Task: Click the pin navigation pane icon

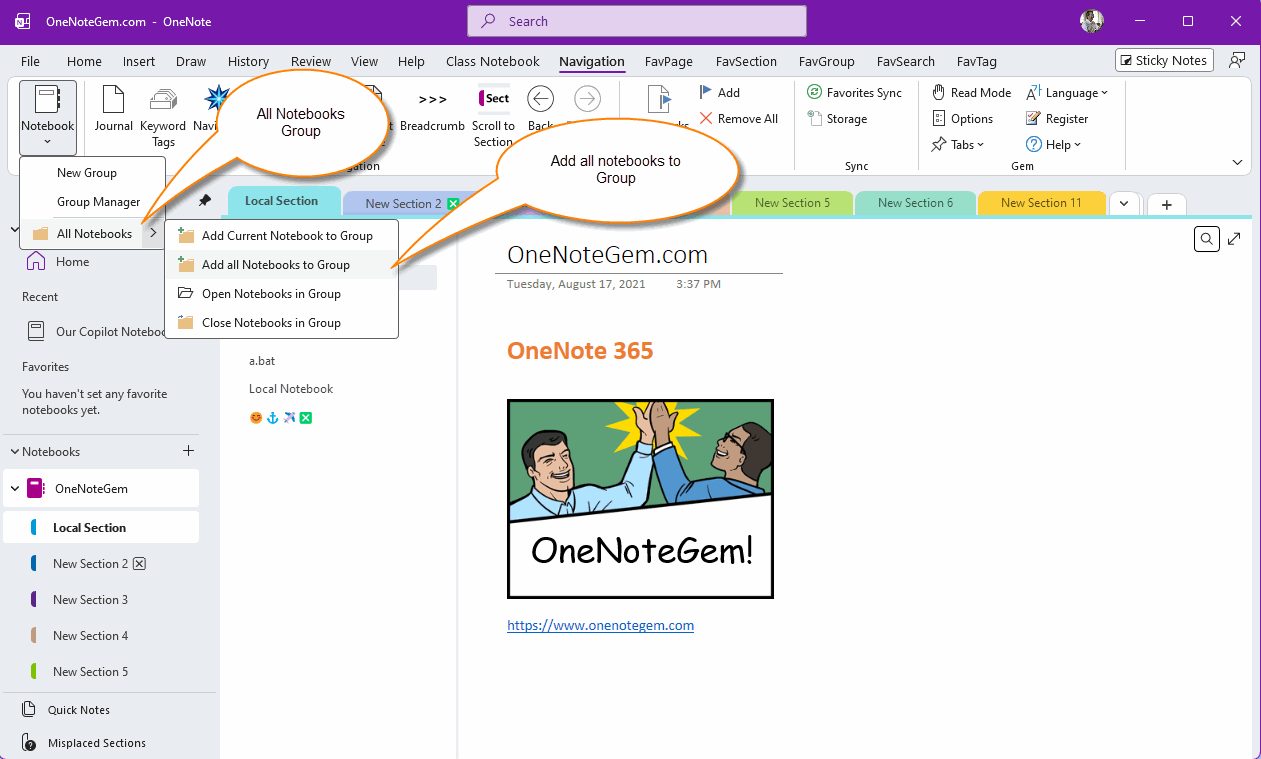Action: 205,201
